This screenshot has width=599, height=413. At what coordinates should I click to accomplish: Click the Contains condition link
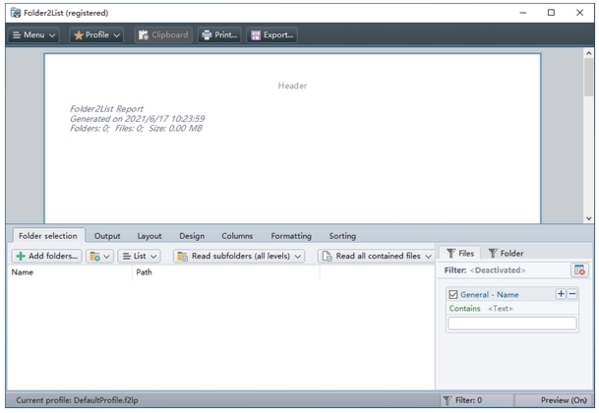[x=465, y=309]
